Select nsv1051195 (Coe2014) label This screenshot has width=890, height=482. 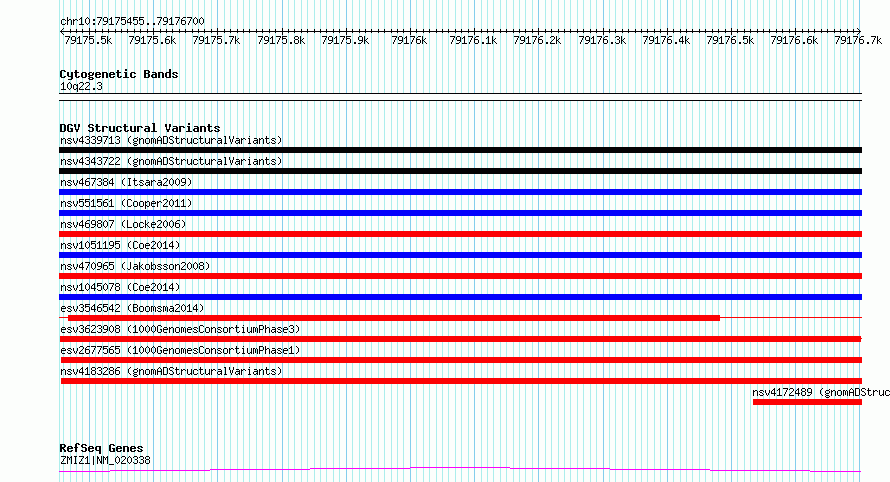tap(120, 245)
